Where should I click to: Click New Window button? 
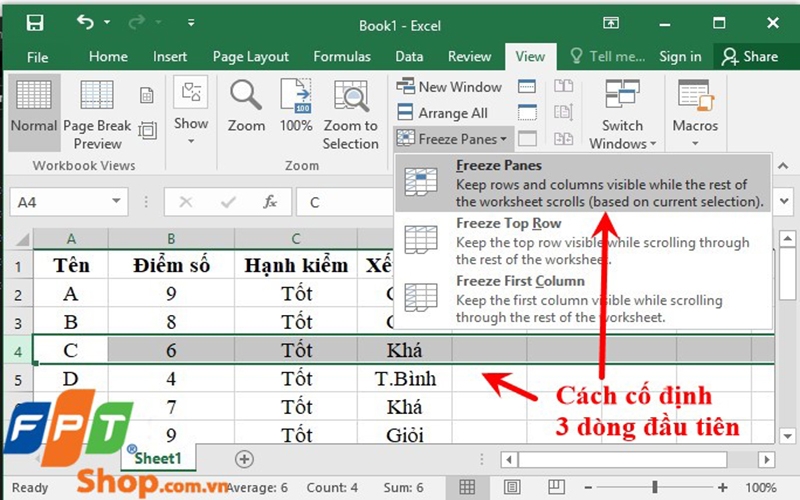(x=449, y=87)
